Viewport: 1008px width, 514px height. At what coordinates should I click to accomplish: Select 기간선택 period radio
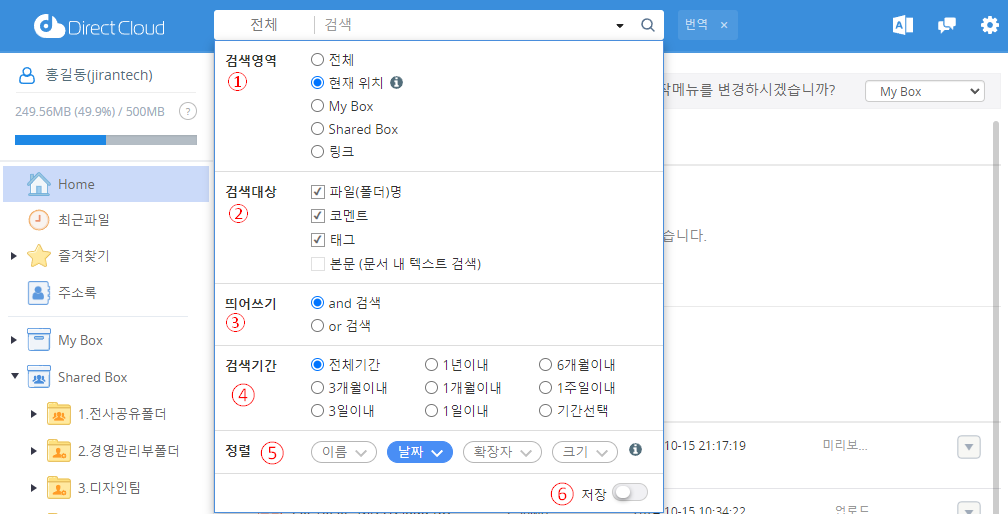point(545,410)
